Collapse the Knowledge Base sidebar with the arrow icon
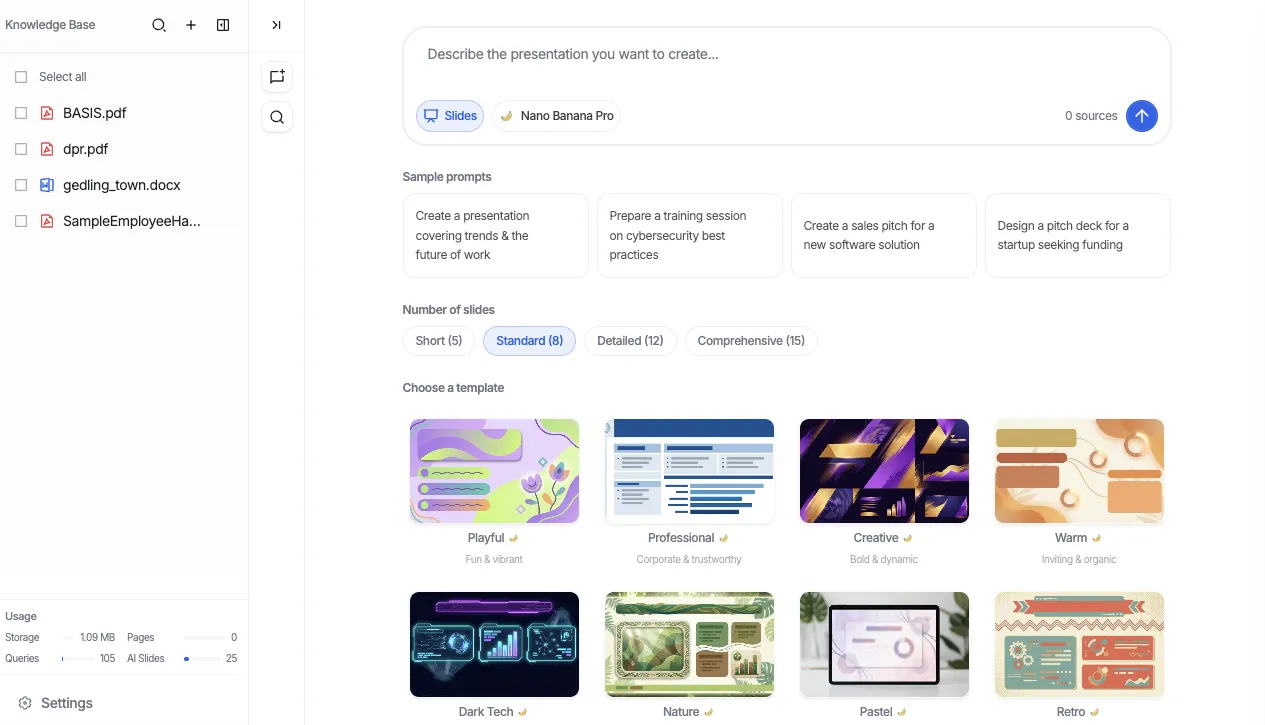The height and width of the screenshot is (725, 1265). point(277,25)
